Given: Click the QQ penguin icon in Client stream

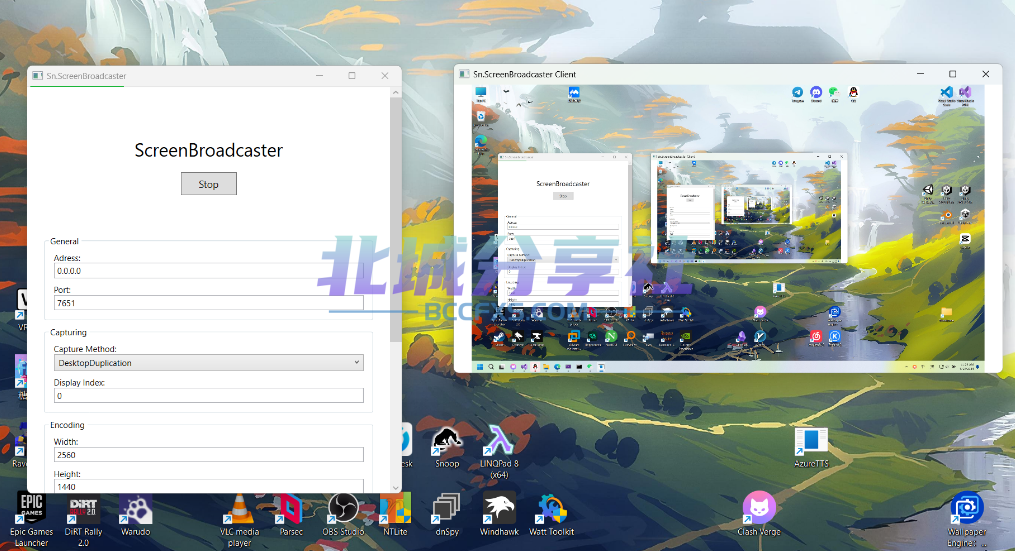Looking at the screenshot, I should point(853,93).
